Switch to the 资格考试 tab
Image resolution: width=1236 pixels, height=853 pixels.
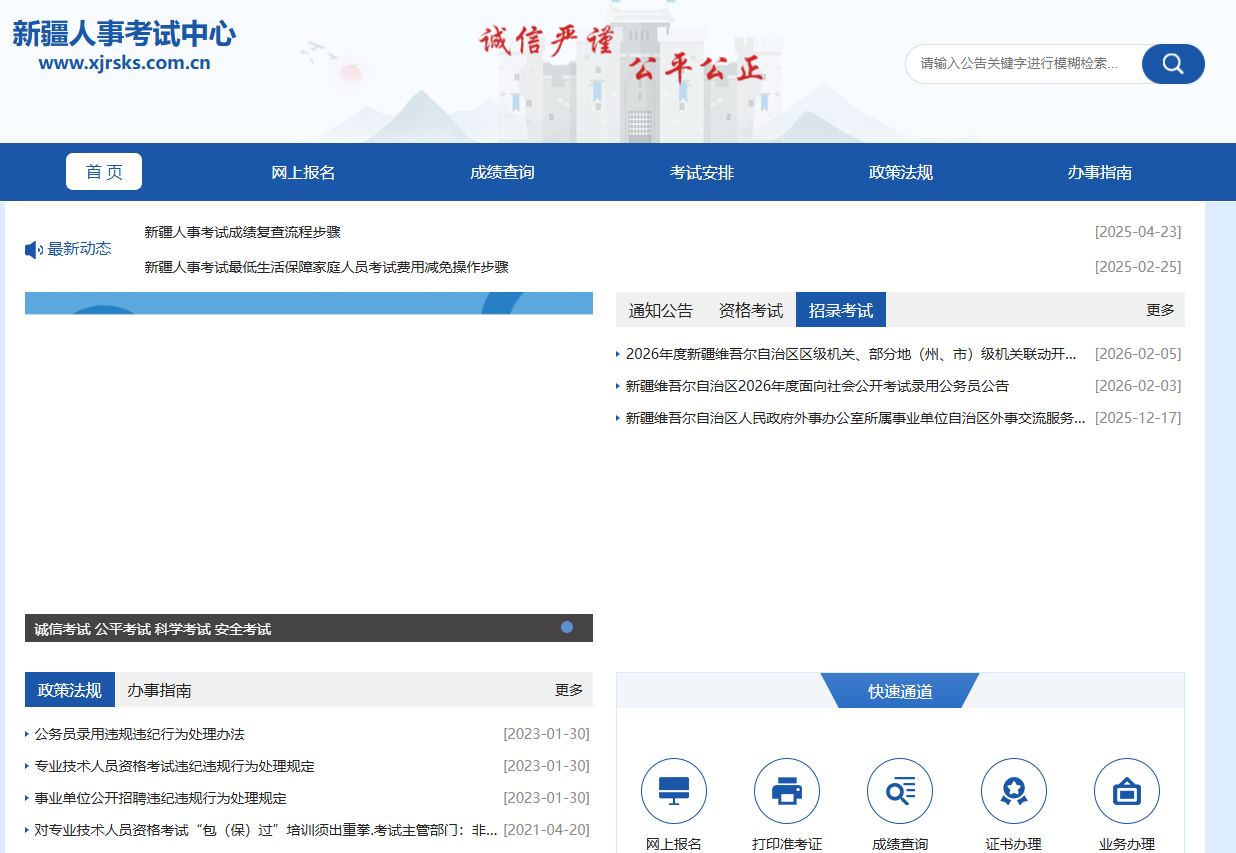(750, 310)
